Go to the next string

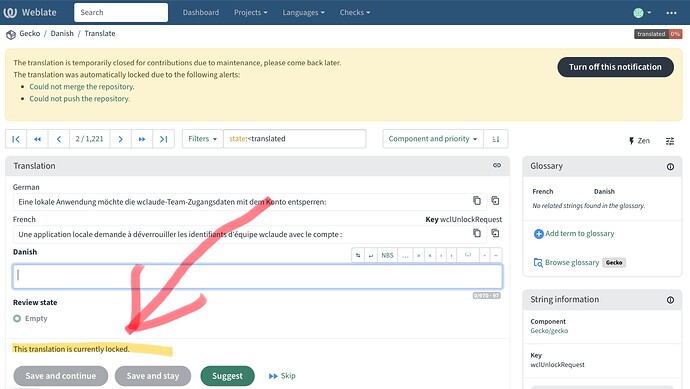point(121,139)
